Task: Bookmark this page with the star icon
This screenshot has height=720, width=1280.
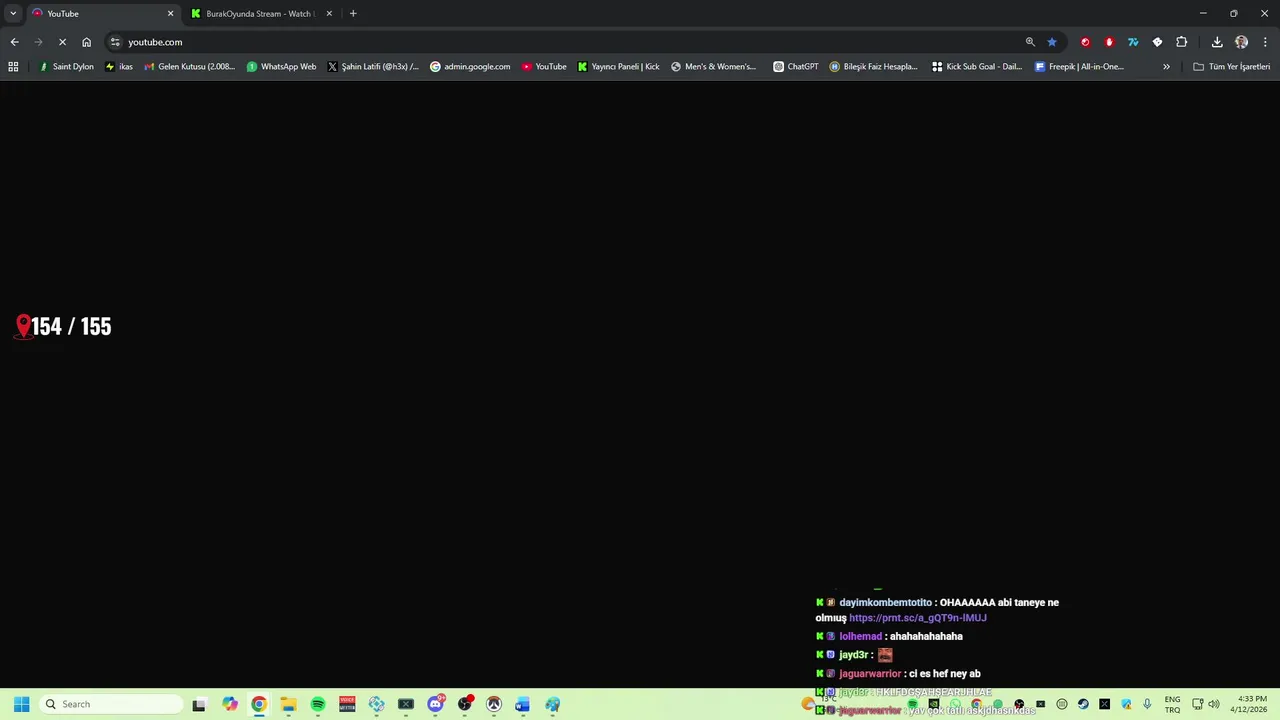Action: point(1052,42)
